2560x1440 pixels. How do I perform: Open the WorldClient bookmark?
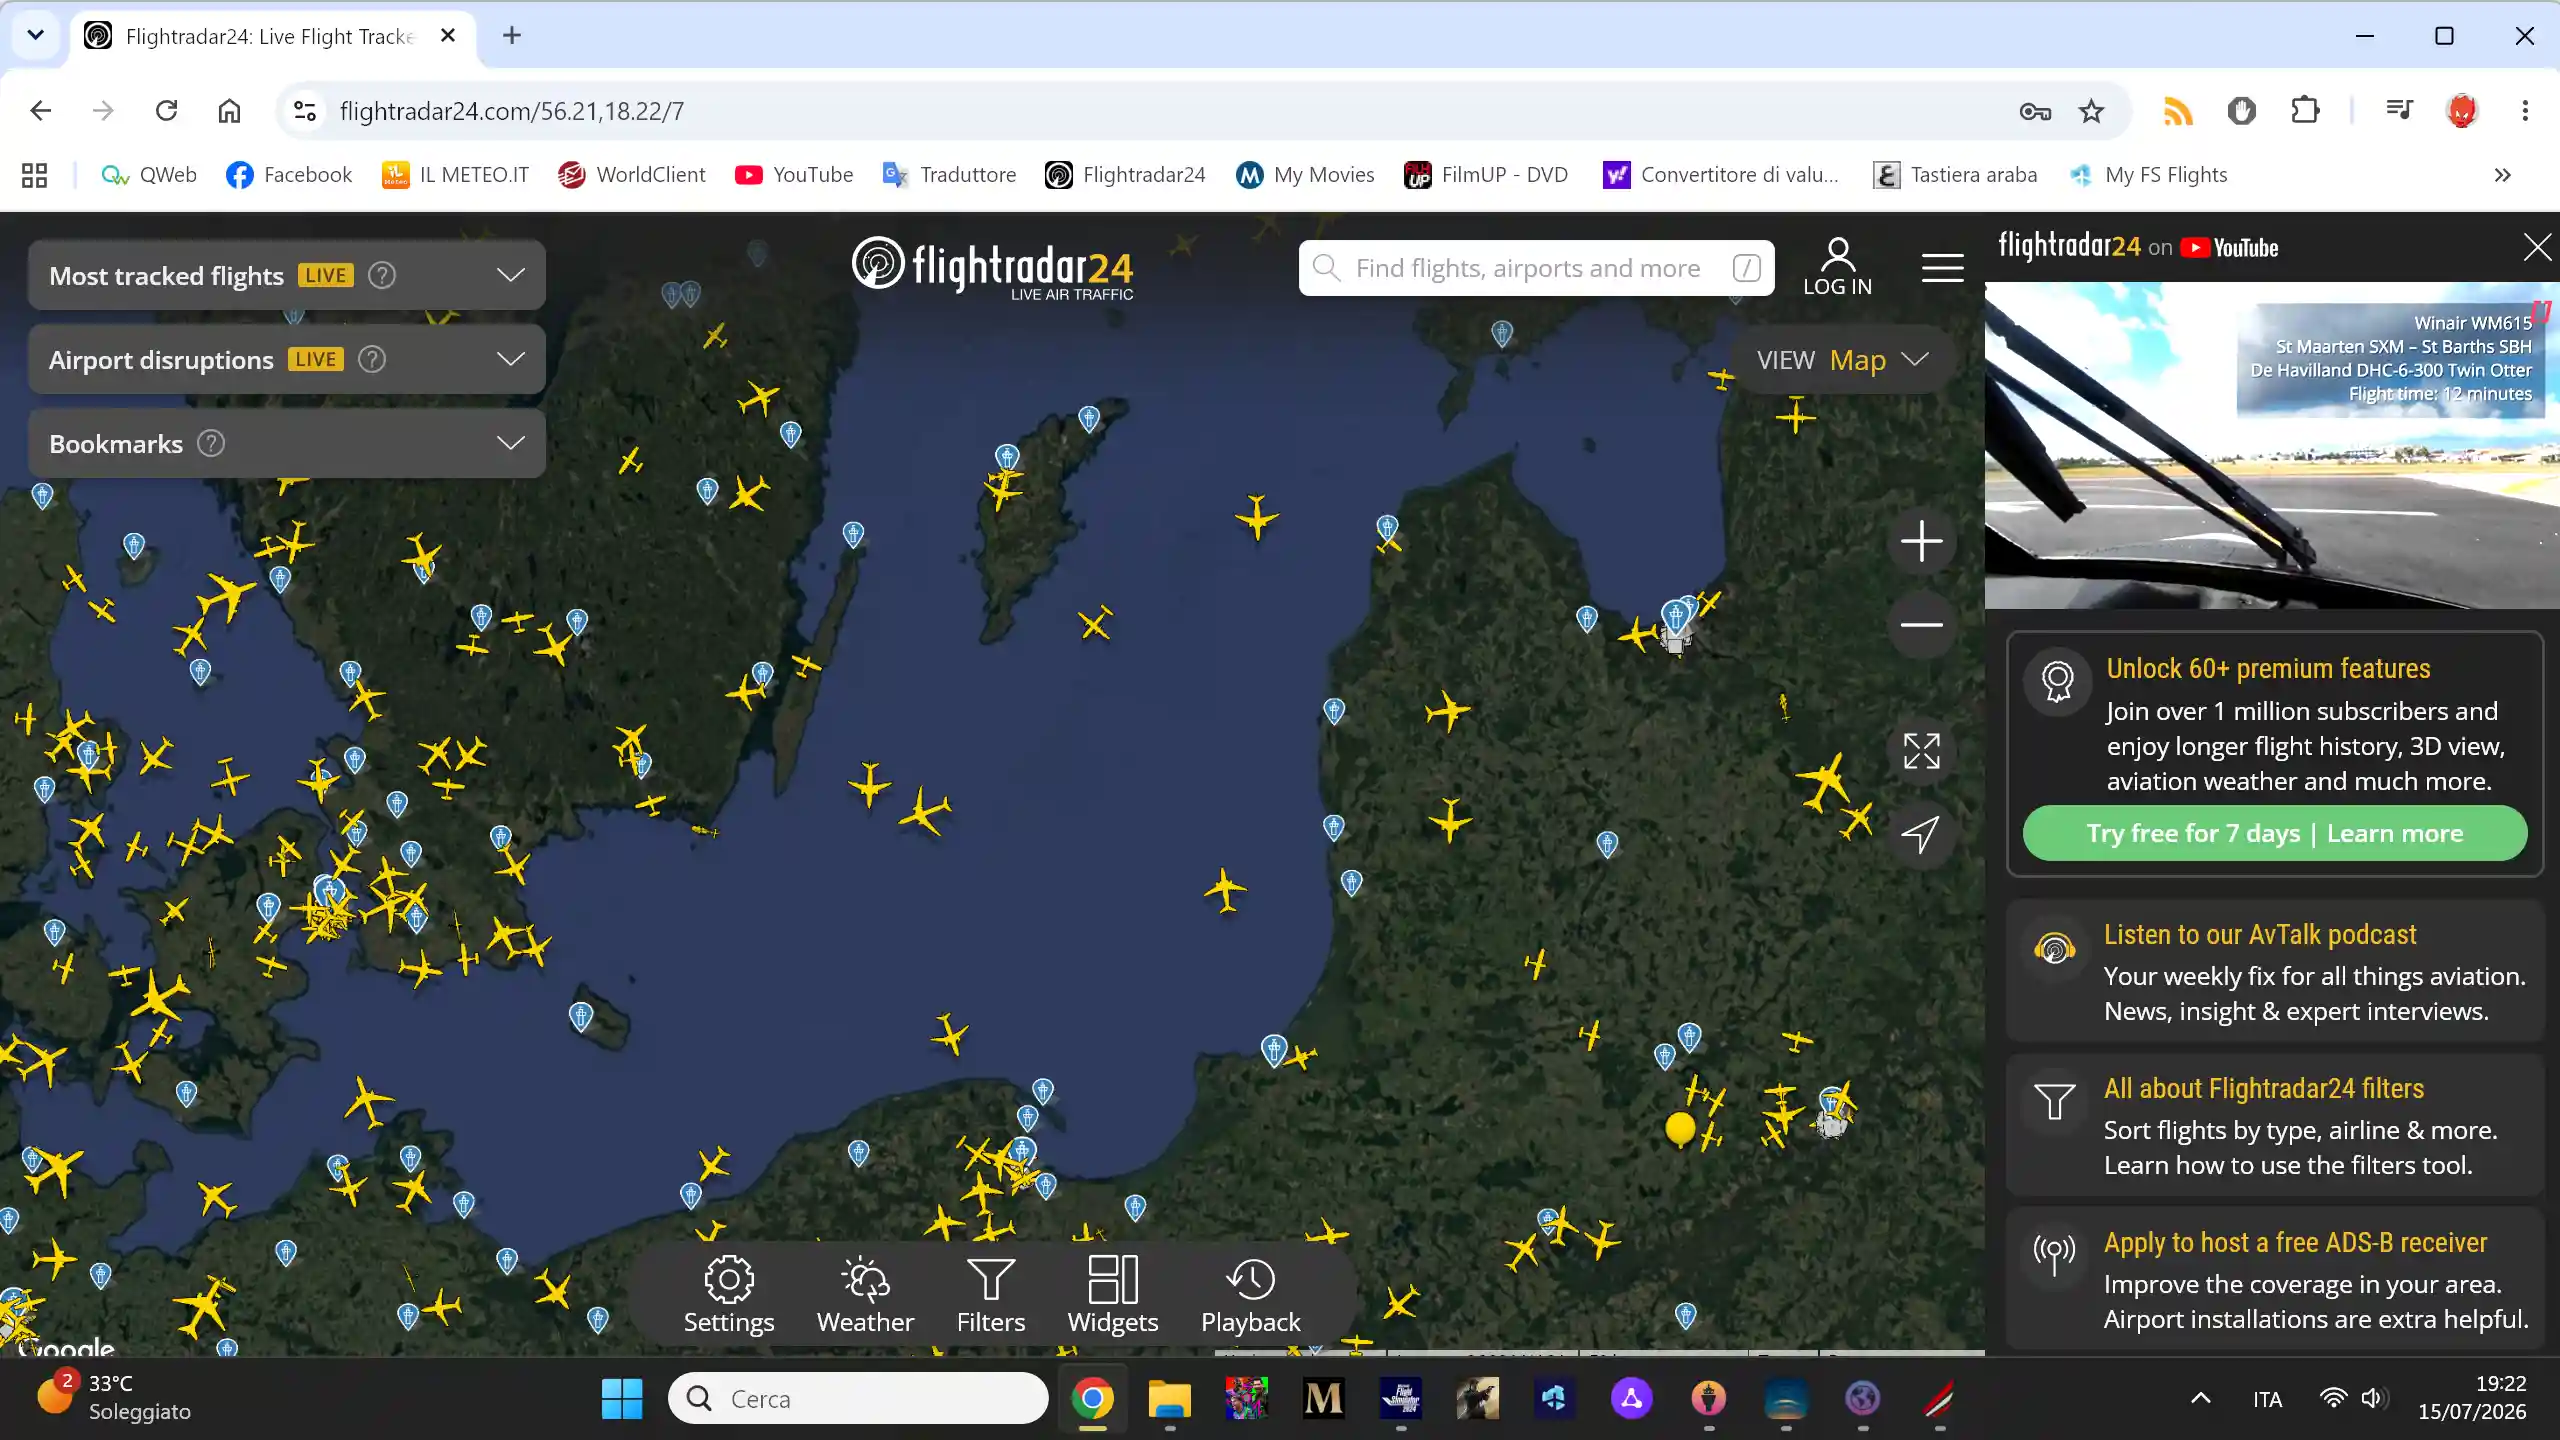pyautogui.click(x=632, y=175)
